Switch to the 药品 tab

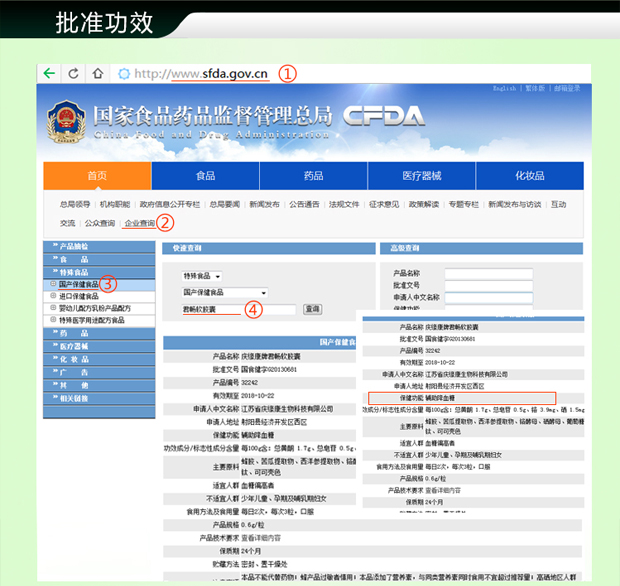pyautogui.click(x=314, y=176)
